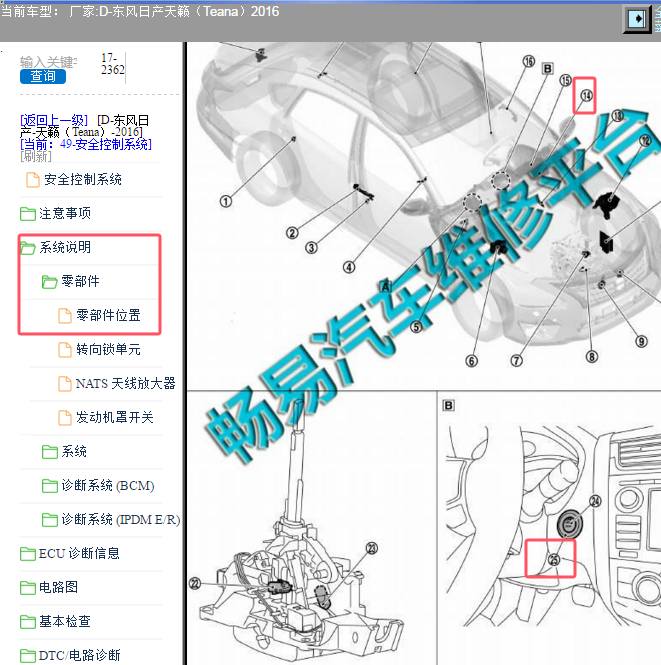This screenshot has height=665, width=661.
Task: Expand the ECU 诊断信息 folder
Action: tap(79, 553)
